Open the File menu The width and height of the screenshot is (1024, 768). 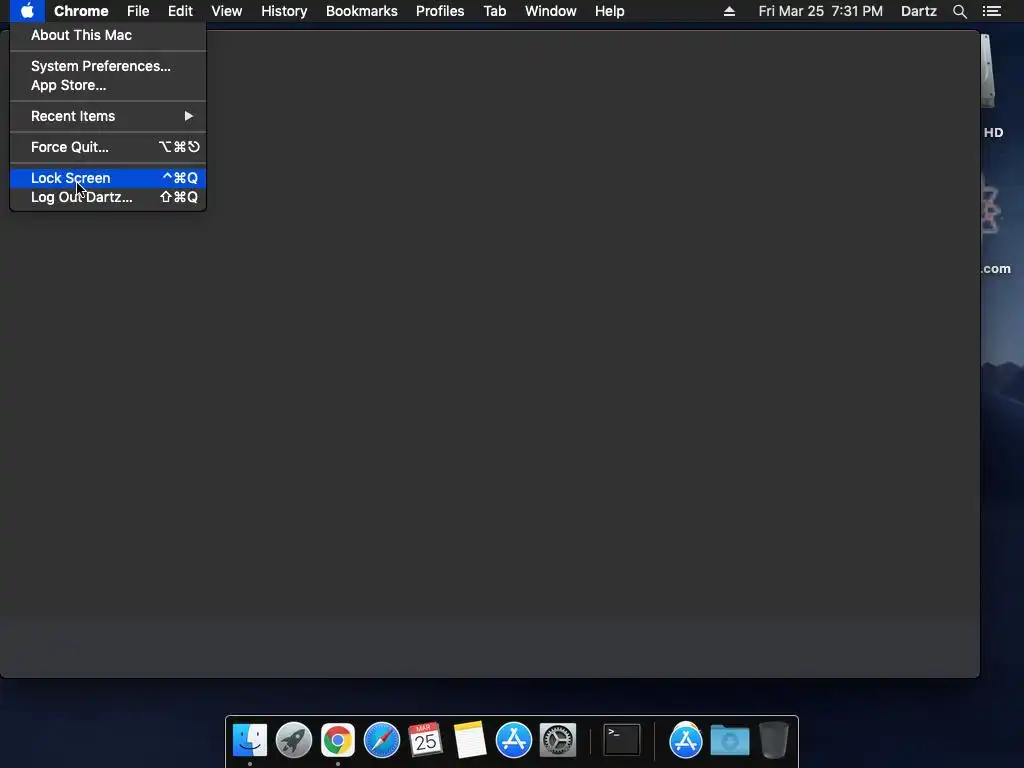138,11
